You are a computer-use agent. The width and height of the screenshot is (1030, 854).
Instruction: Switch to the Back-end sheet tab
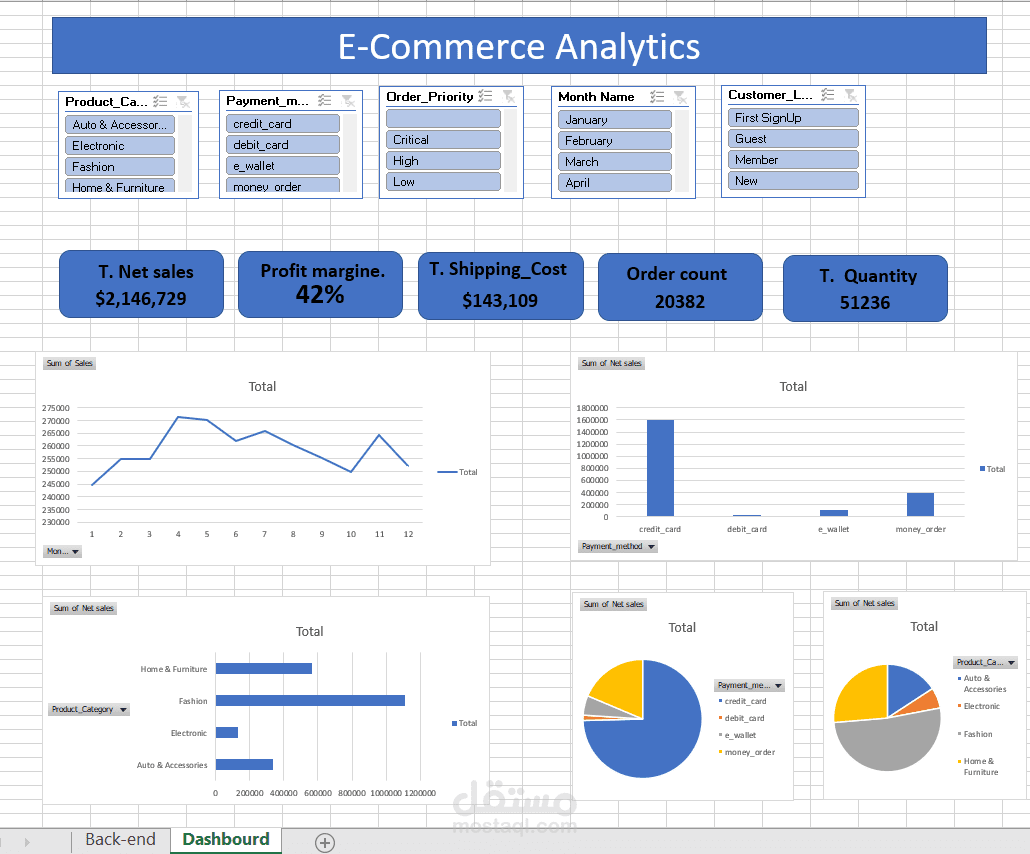(x=120, y=840)
